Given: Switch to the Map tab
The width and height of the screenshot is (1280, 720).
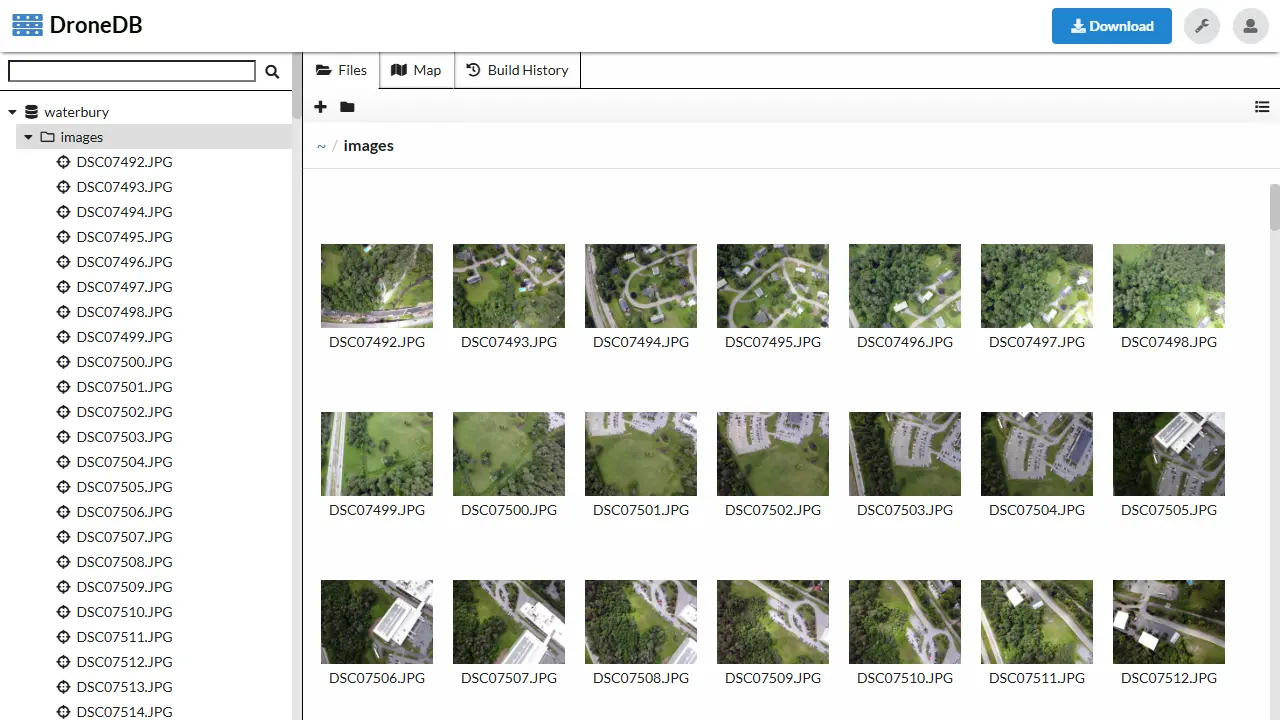Looking at the screenshot, I should coord(416,70).
